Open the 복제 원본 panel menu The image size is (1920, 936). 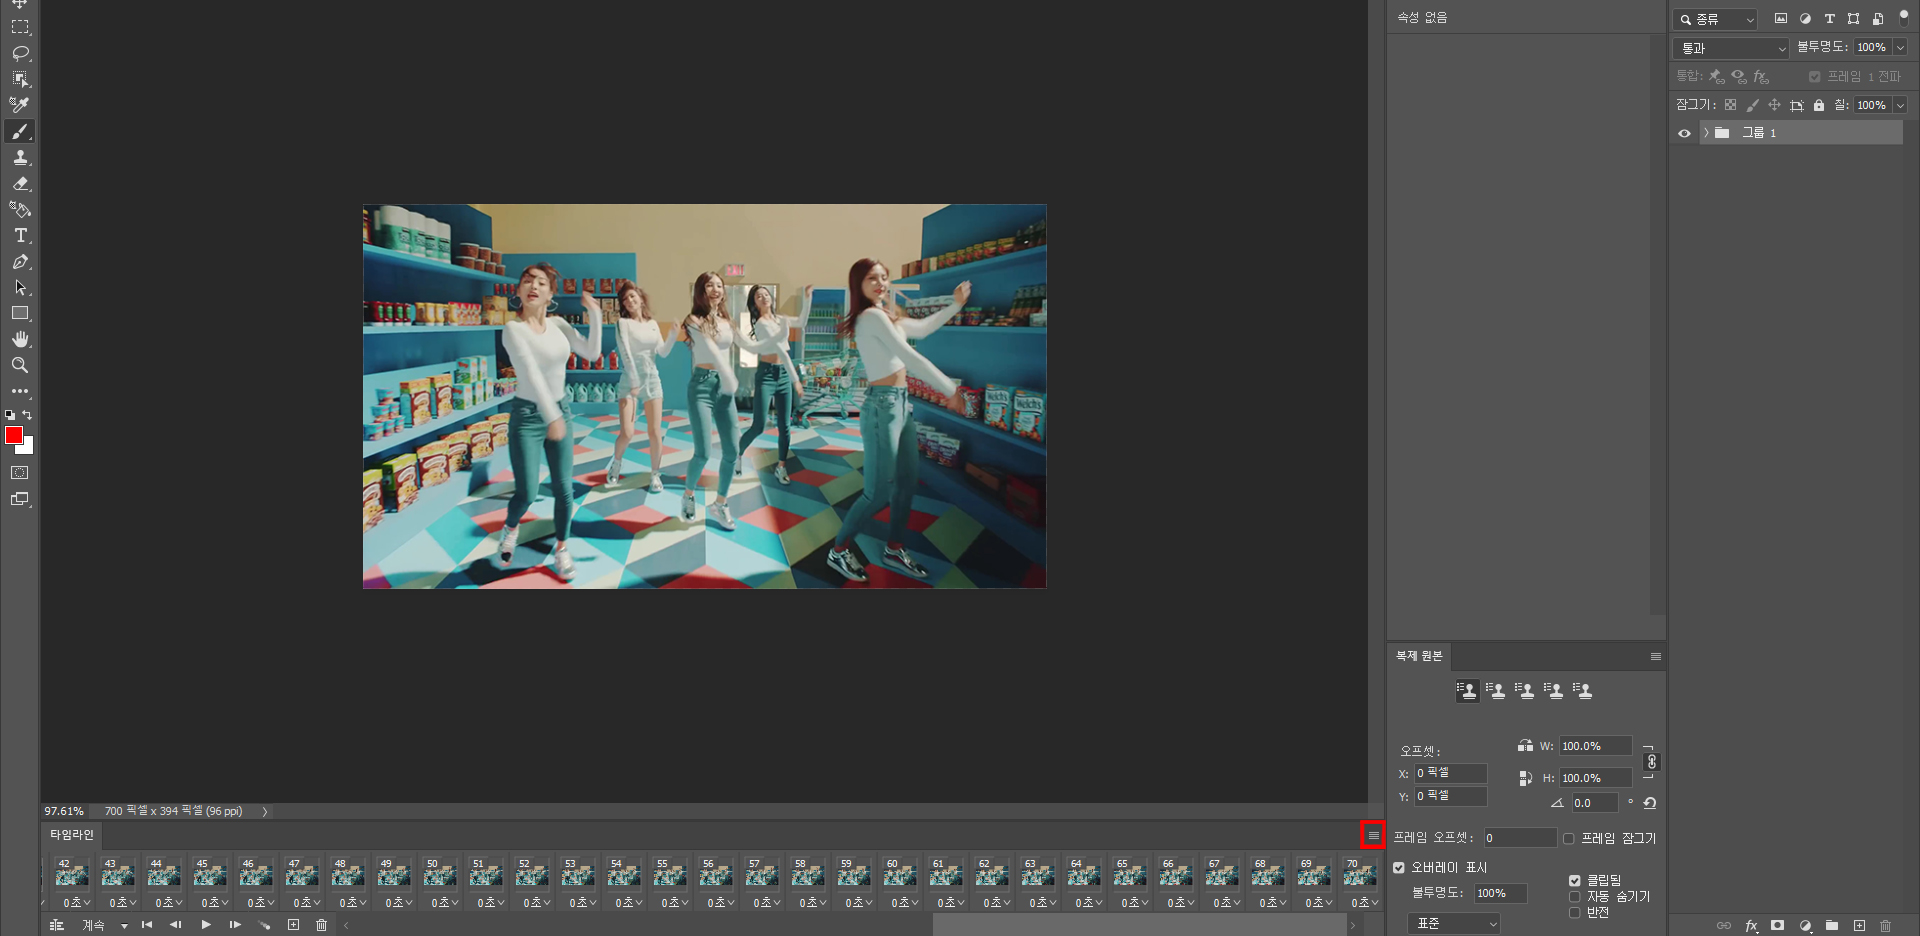pyautogui.click(x=1656, y=657)
